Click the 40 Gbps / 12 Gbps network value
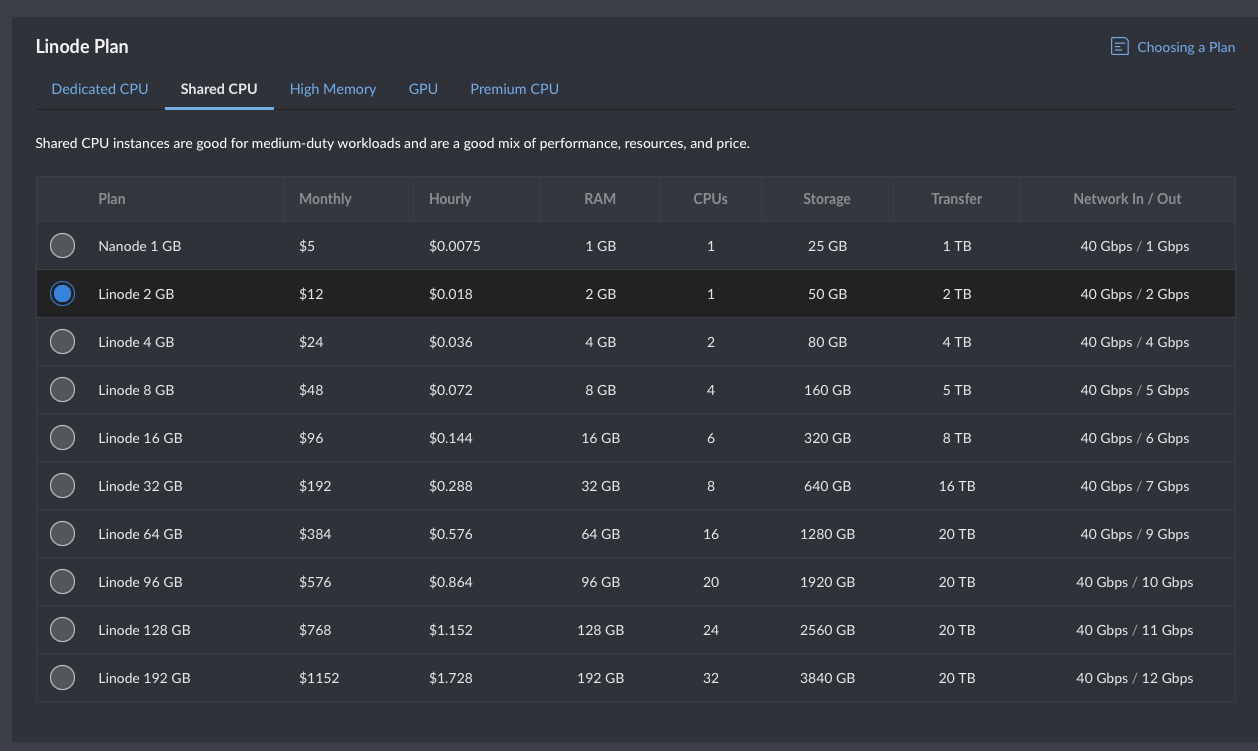The image size is (1258, 751). point(1135,678)
